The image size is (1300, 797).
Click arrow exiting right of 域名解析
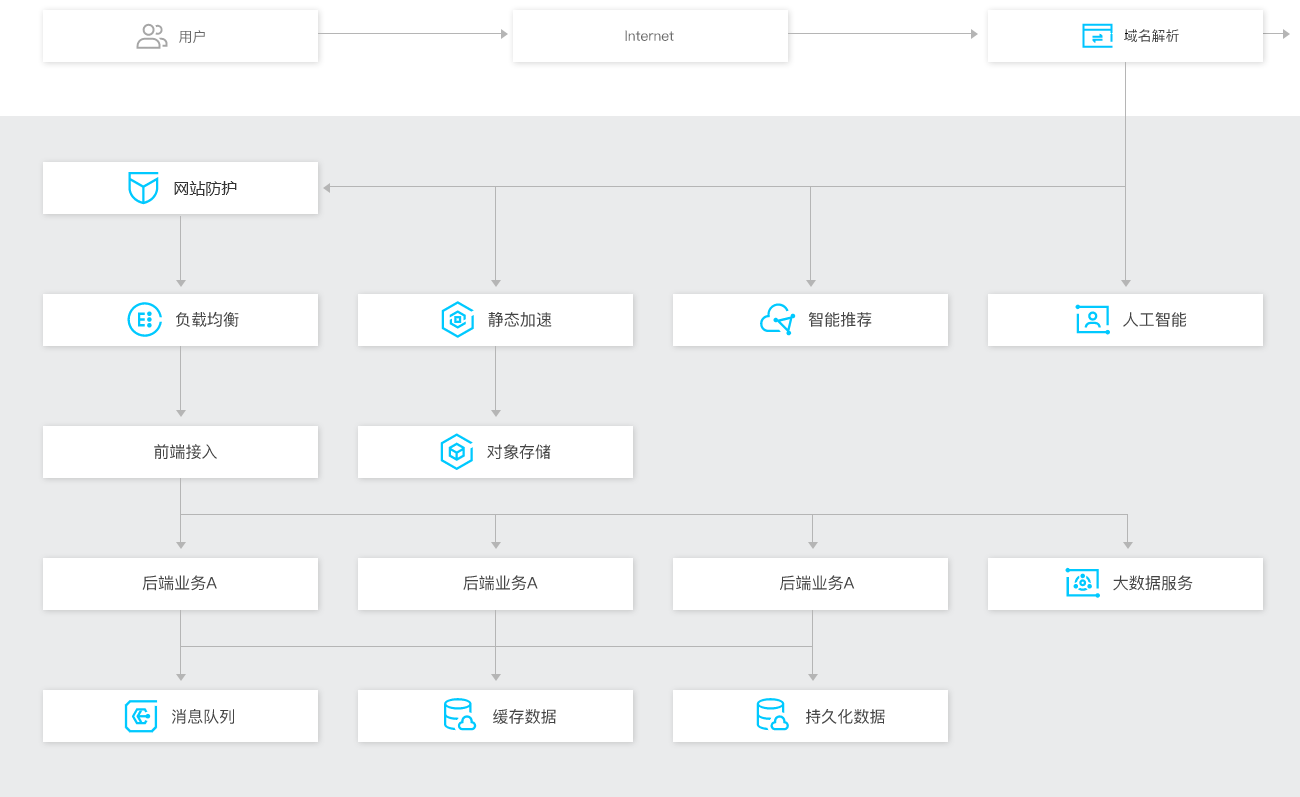tap(1282, 34)
